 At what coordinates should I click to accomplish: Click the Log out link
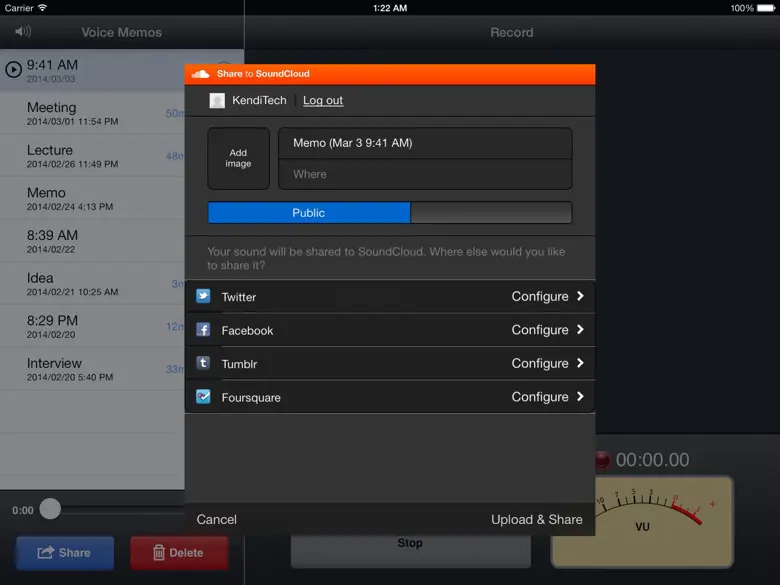(323, 100)
